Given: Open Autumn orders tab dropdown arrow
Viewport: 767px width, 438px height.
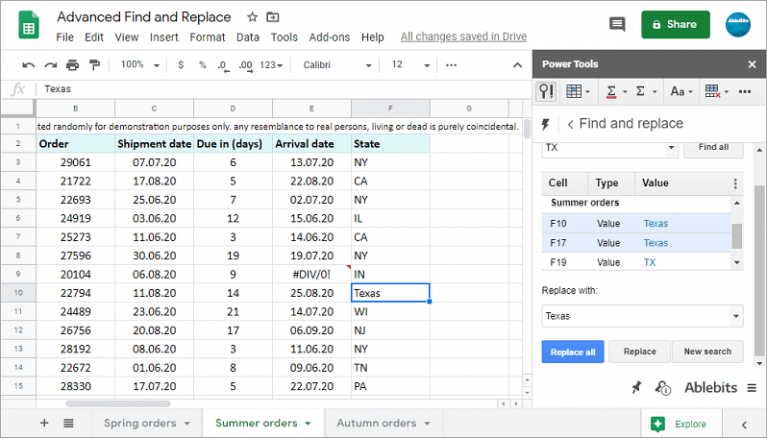Looking at the screenshot, I should click(427, 423).
